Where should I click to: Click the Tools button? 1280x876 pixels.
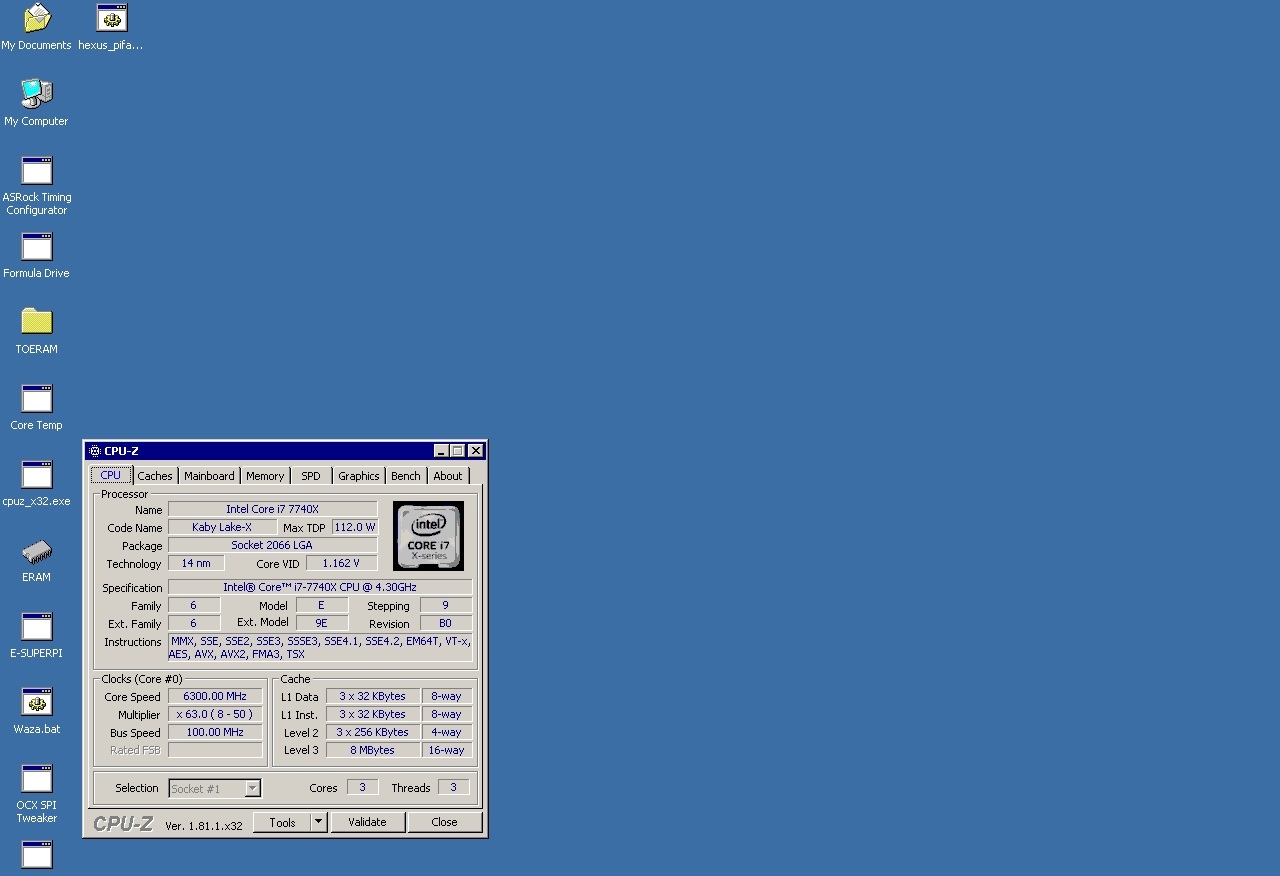282,822
